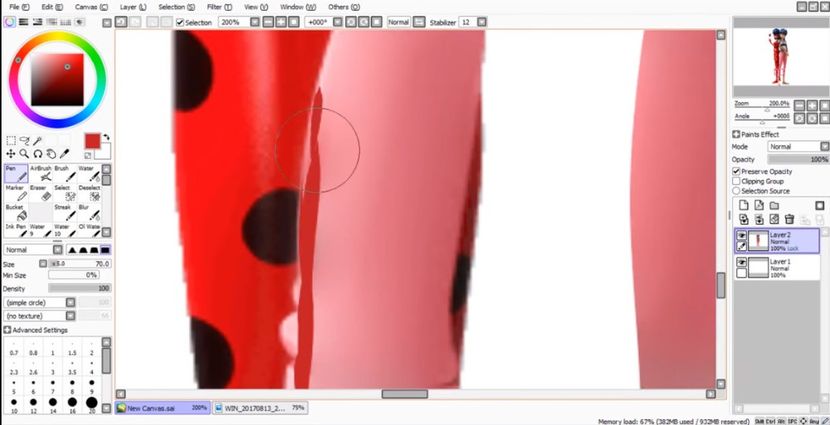Switch to the New Canvas.sai tab

click(163, 408)
